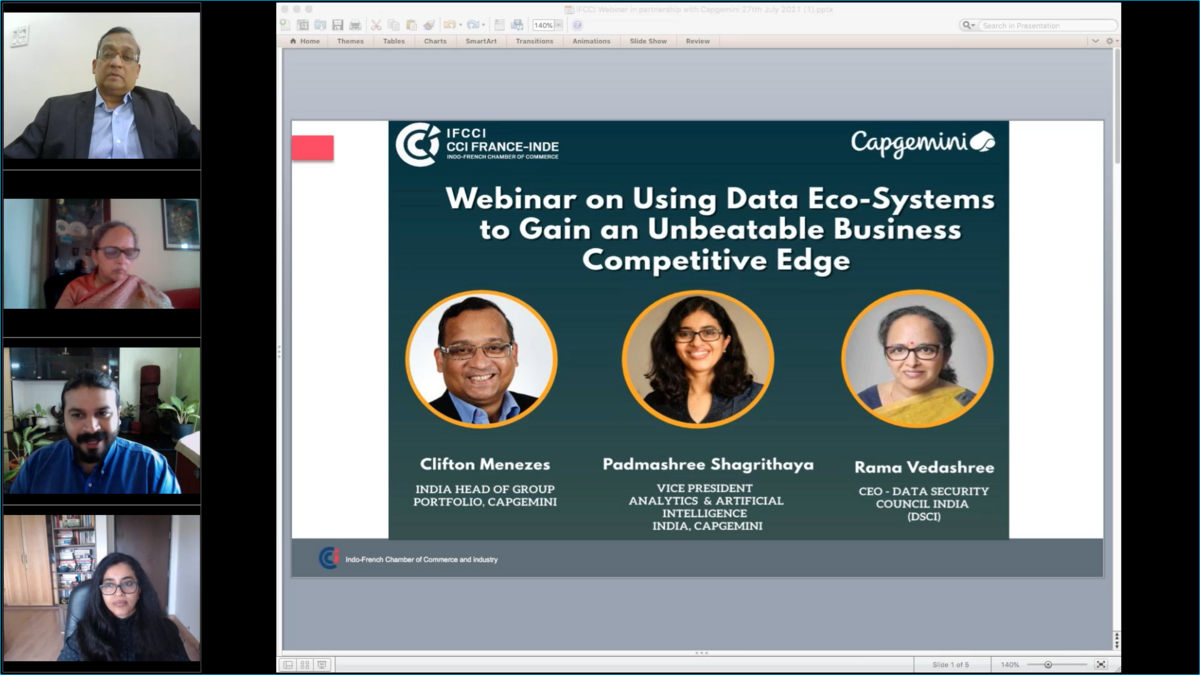
Task: Click the Paste clipboard icon
Action: (411, 25)
